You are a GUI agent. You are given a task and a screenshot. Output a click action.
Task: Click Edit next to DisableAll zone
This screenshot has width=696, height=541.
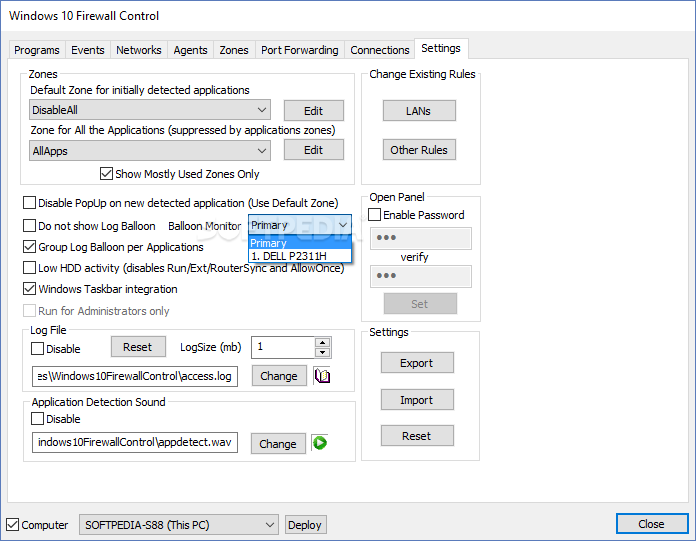click(x=314, y=111)
